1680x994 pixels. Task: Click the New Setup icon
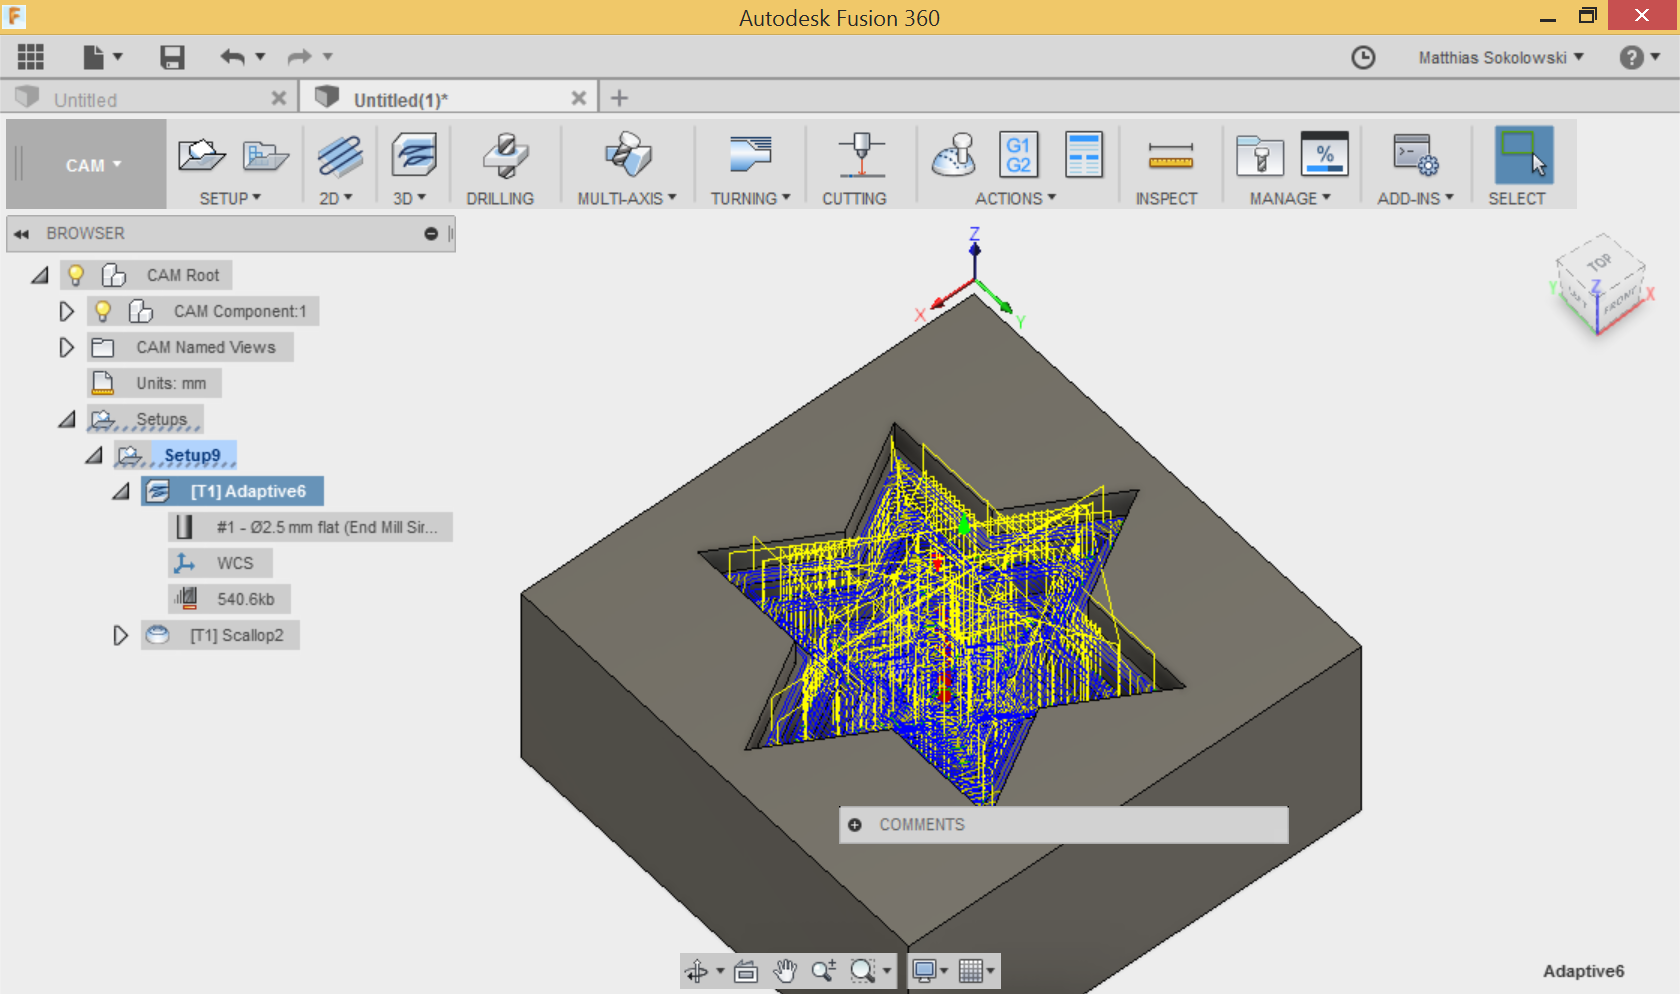point(201,155)
